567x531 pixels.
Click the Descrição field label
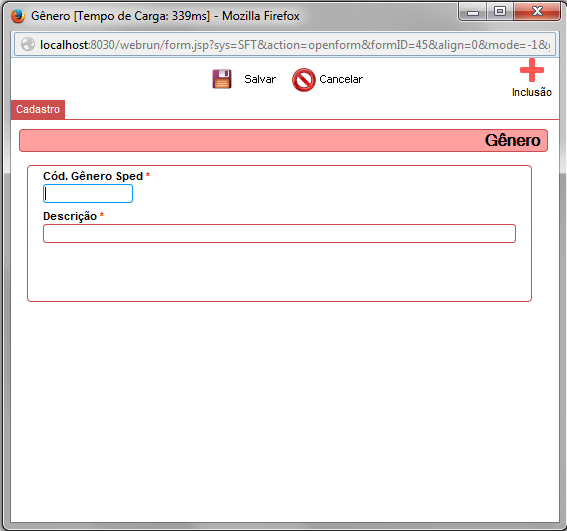[70, 216]
